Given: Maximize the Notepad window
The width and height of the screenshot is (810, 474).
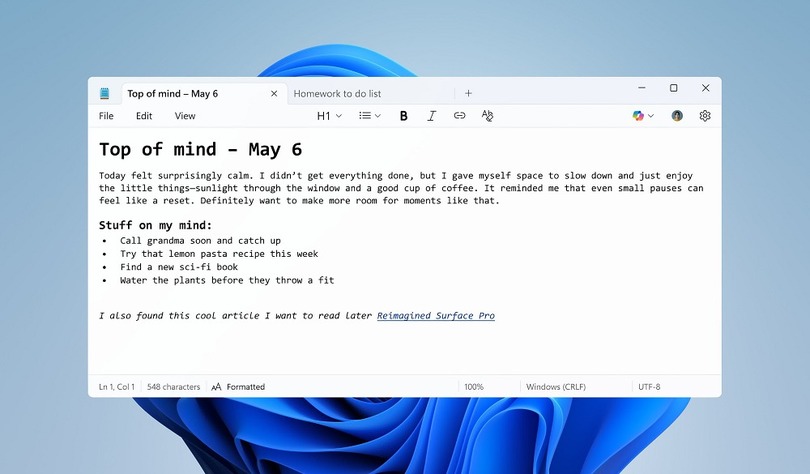Looking at the screenshot, I should tap(674, 88).
